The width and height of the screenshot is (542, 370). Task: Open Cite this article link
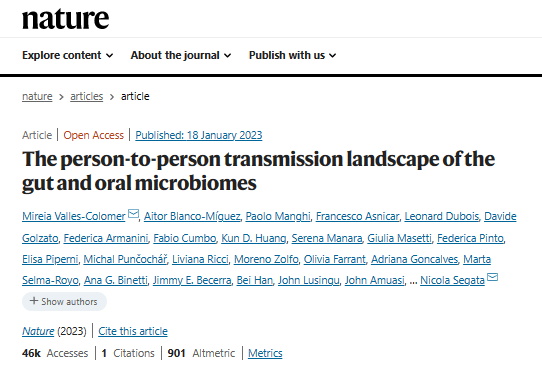coord(133,331)
